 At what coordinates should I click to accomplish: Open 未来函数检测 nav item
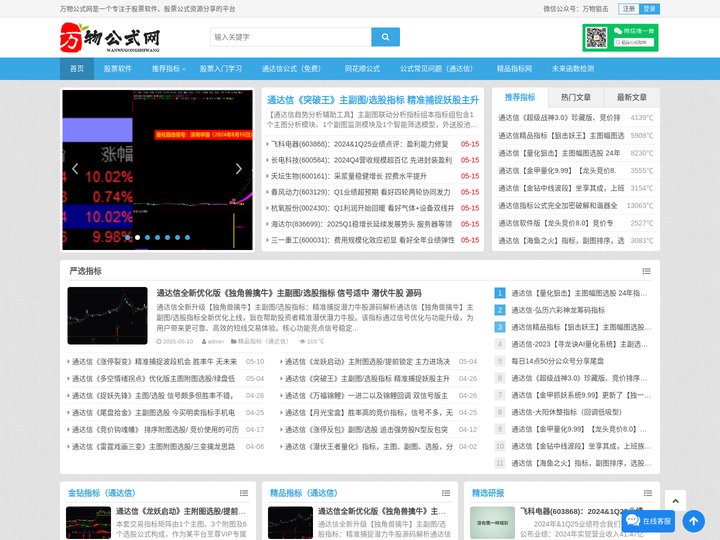click(x=573, y=69)
